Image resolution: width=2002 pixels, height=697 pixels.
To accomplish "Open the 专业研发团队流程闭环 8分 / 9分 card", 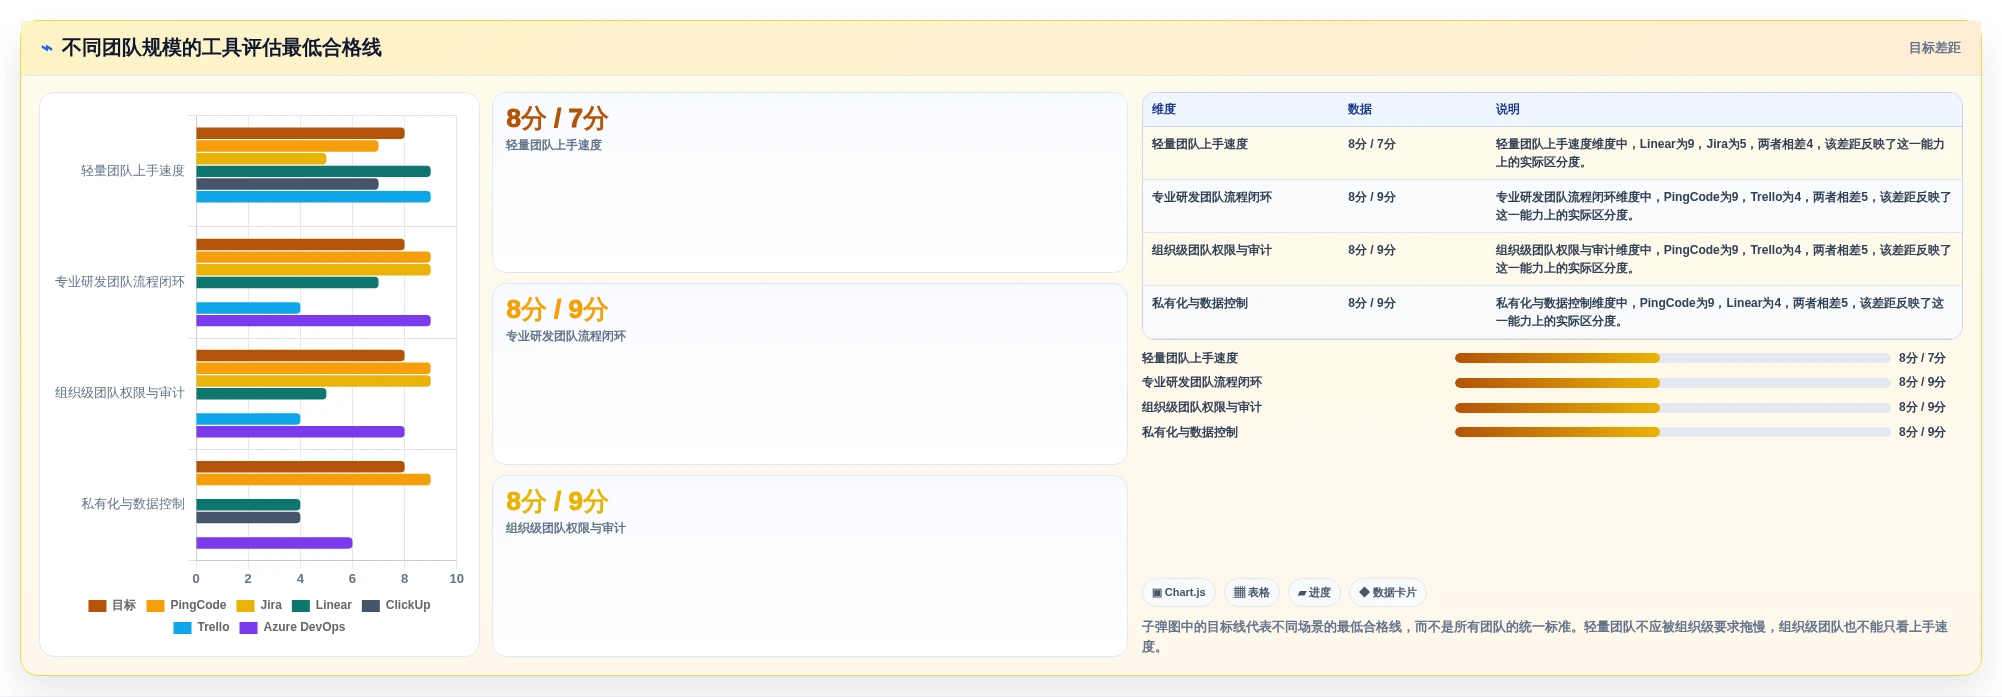I will (810, 374).
